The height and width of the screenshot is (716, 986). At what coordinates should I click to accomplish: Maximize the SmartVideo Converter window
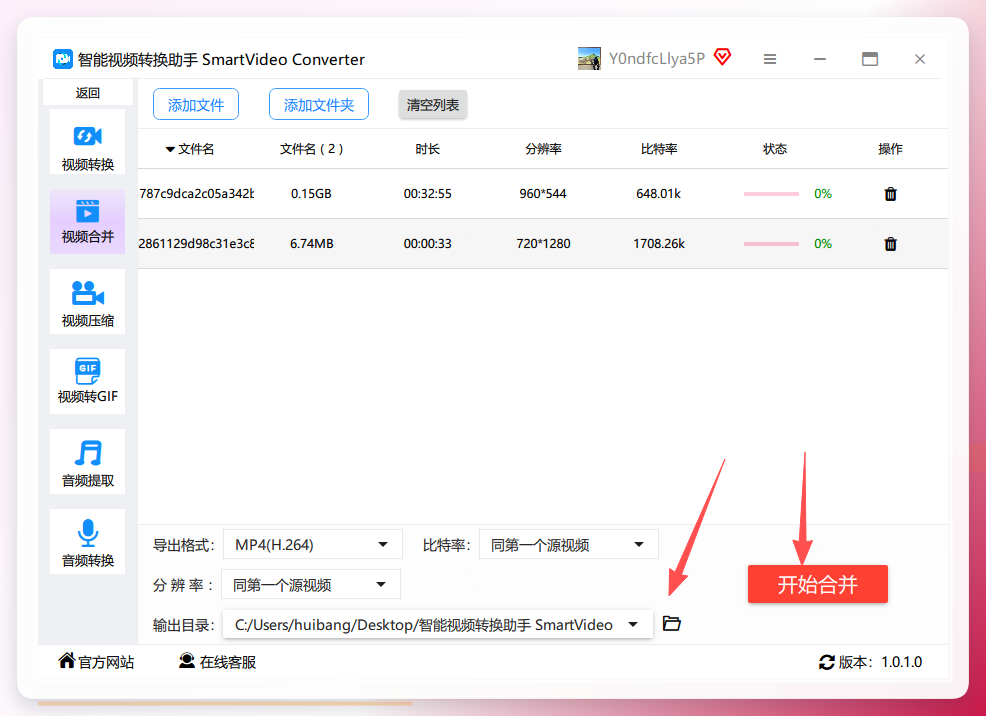click(870, 59)
